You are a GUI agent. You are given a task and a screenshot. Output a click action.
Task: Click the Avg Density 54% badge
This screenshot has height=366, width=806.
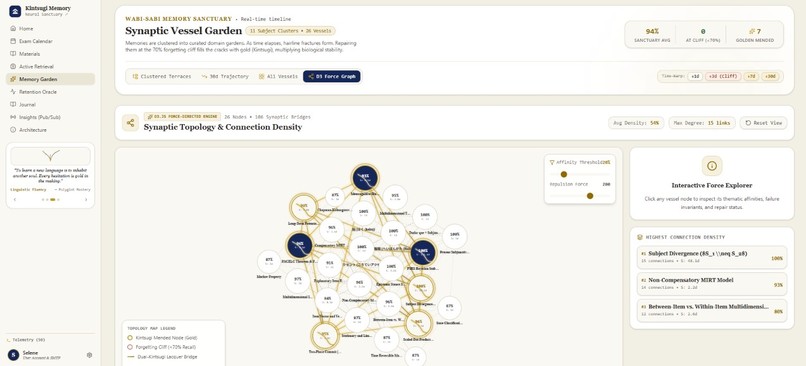click(636, 123)
